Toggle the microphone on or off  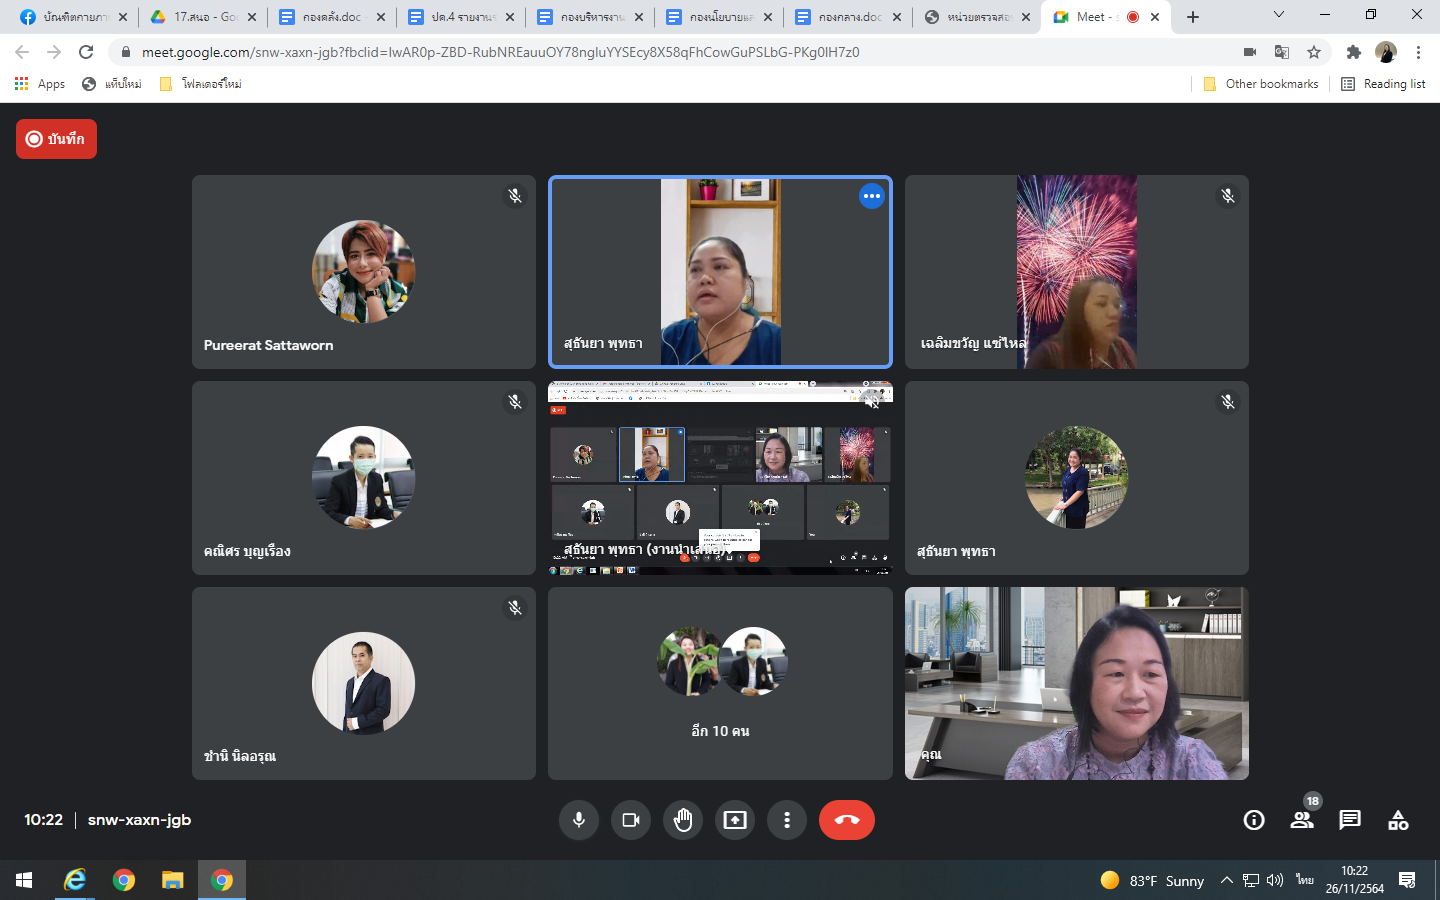tap(579, 820)
